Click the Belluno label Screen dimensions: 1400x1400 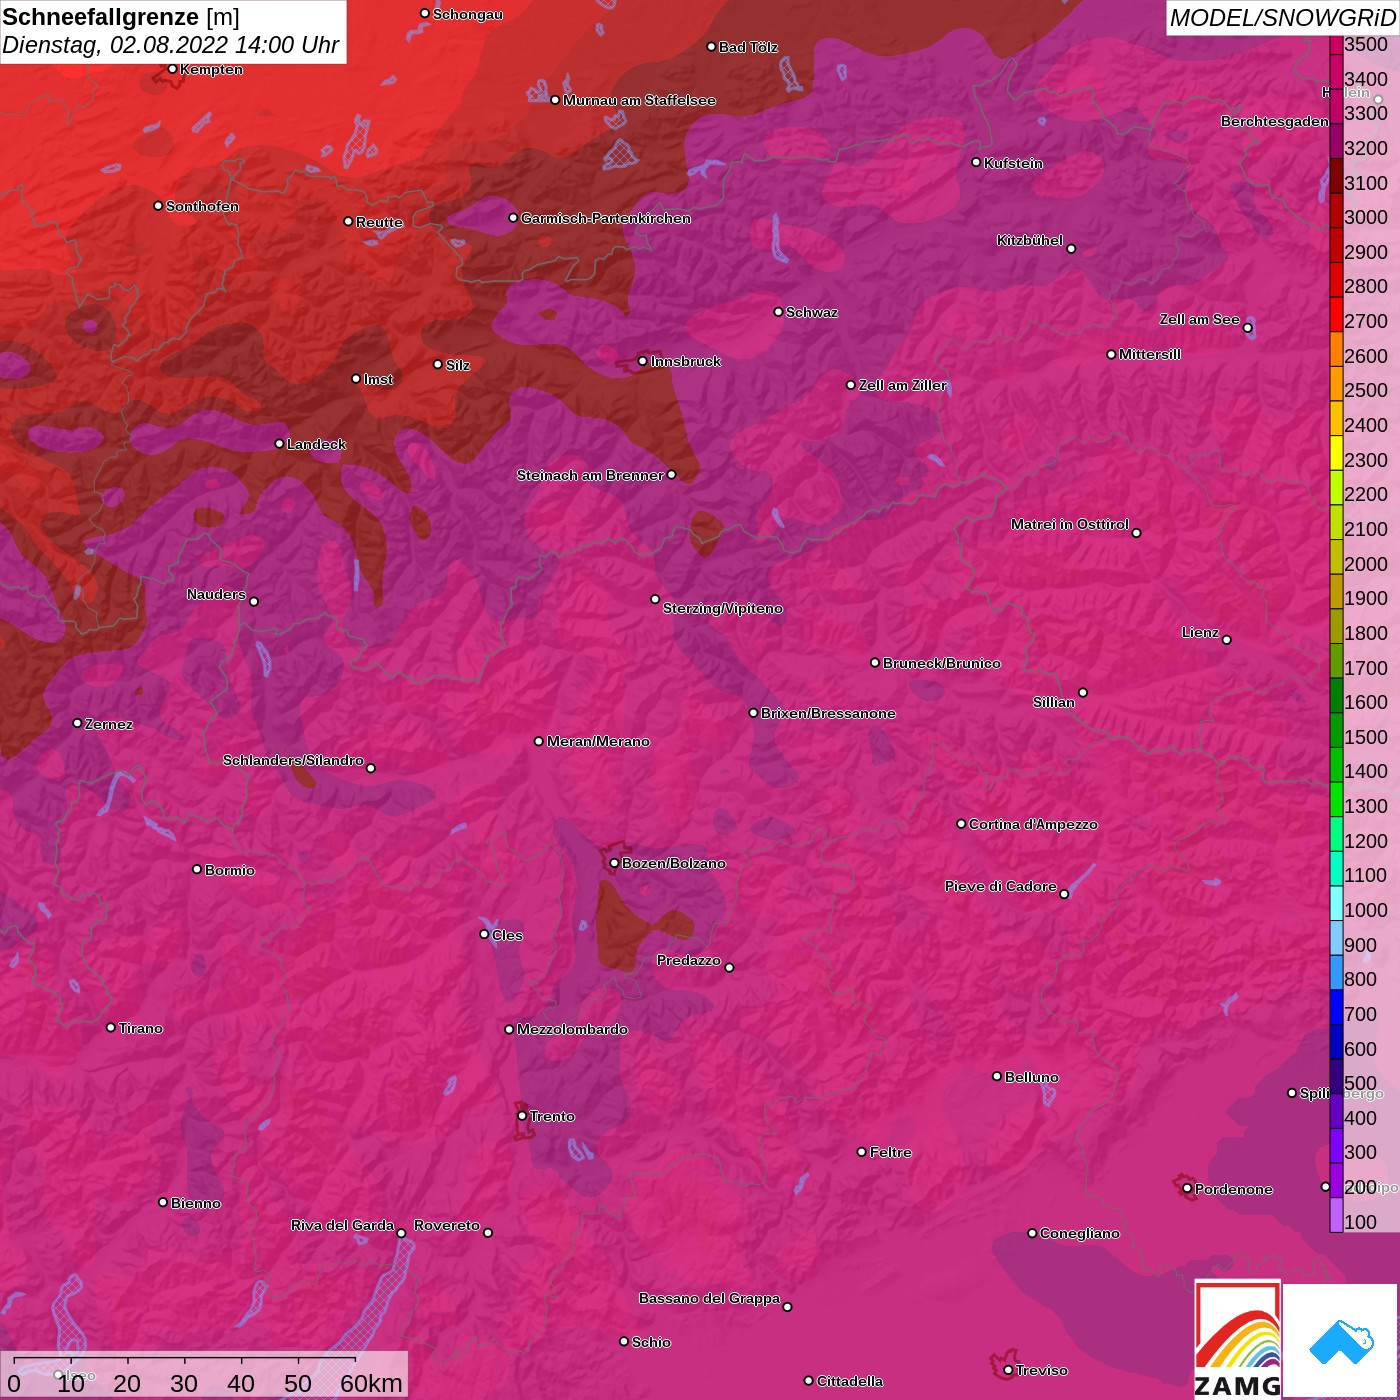[1031, 1077]
